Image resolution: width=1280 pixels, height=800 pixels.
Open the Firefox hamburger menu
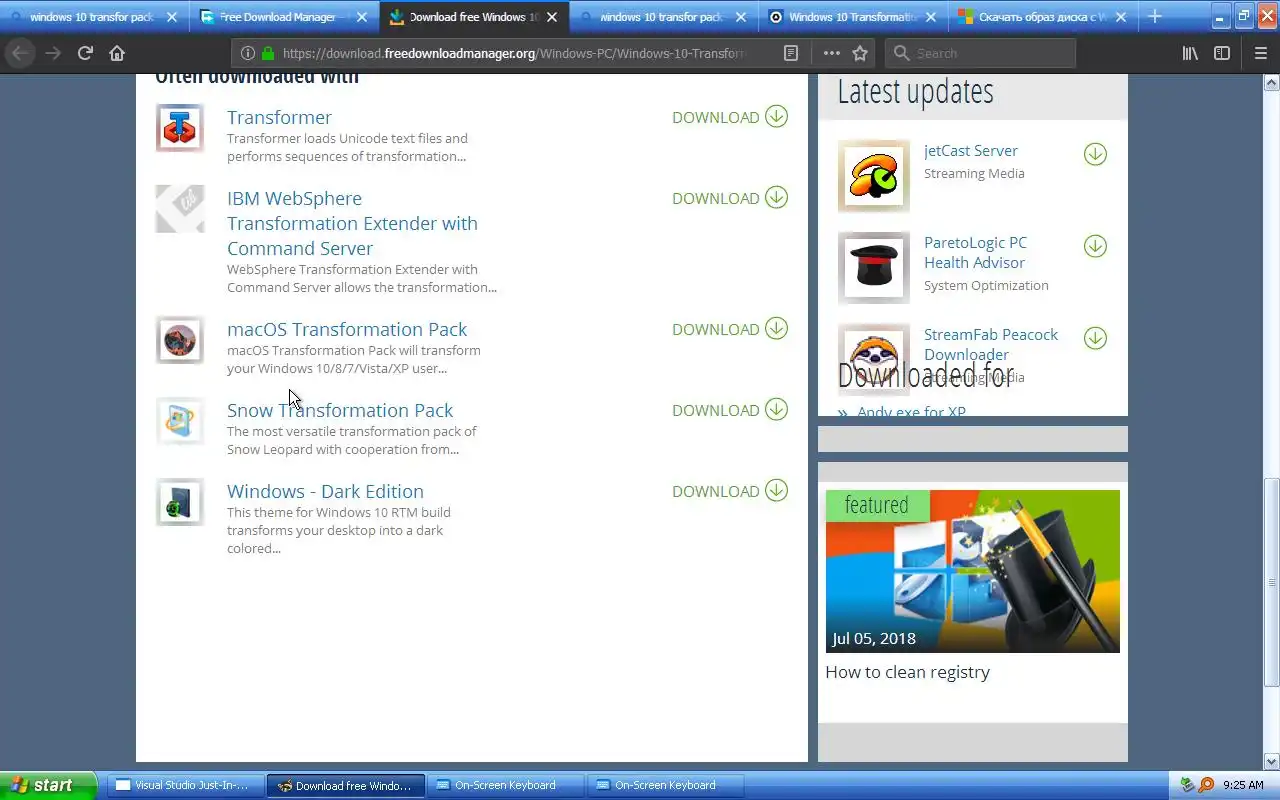[1260, 53]
